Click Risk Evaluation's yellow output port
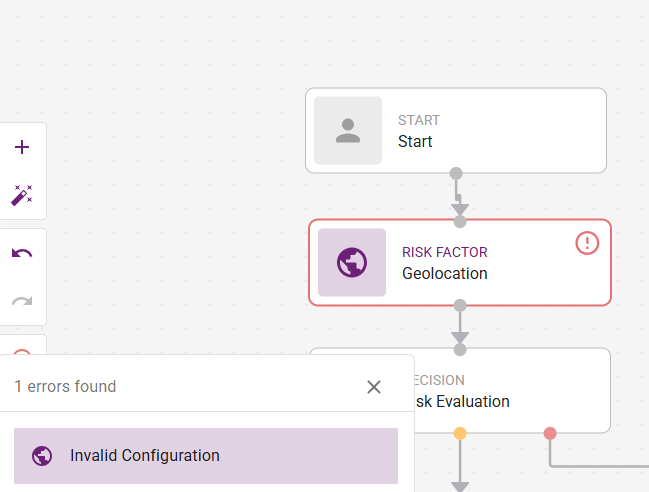649x492 pixels. 460,433
